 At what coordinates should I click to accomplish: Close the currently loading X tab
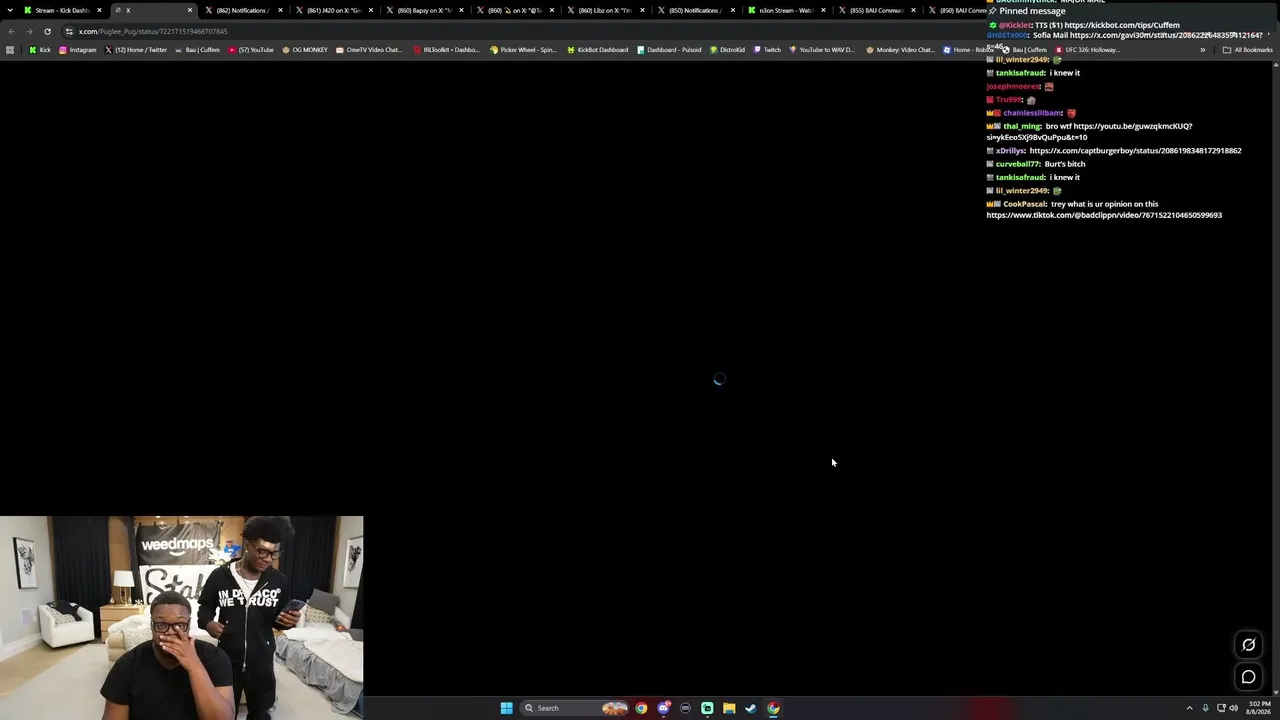tap(189, 10)
